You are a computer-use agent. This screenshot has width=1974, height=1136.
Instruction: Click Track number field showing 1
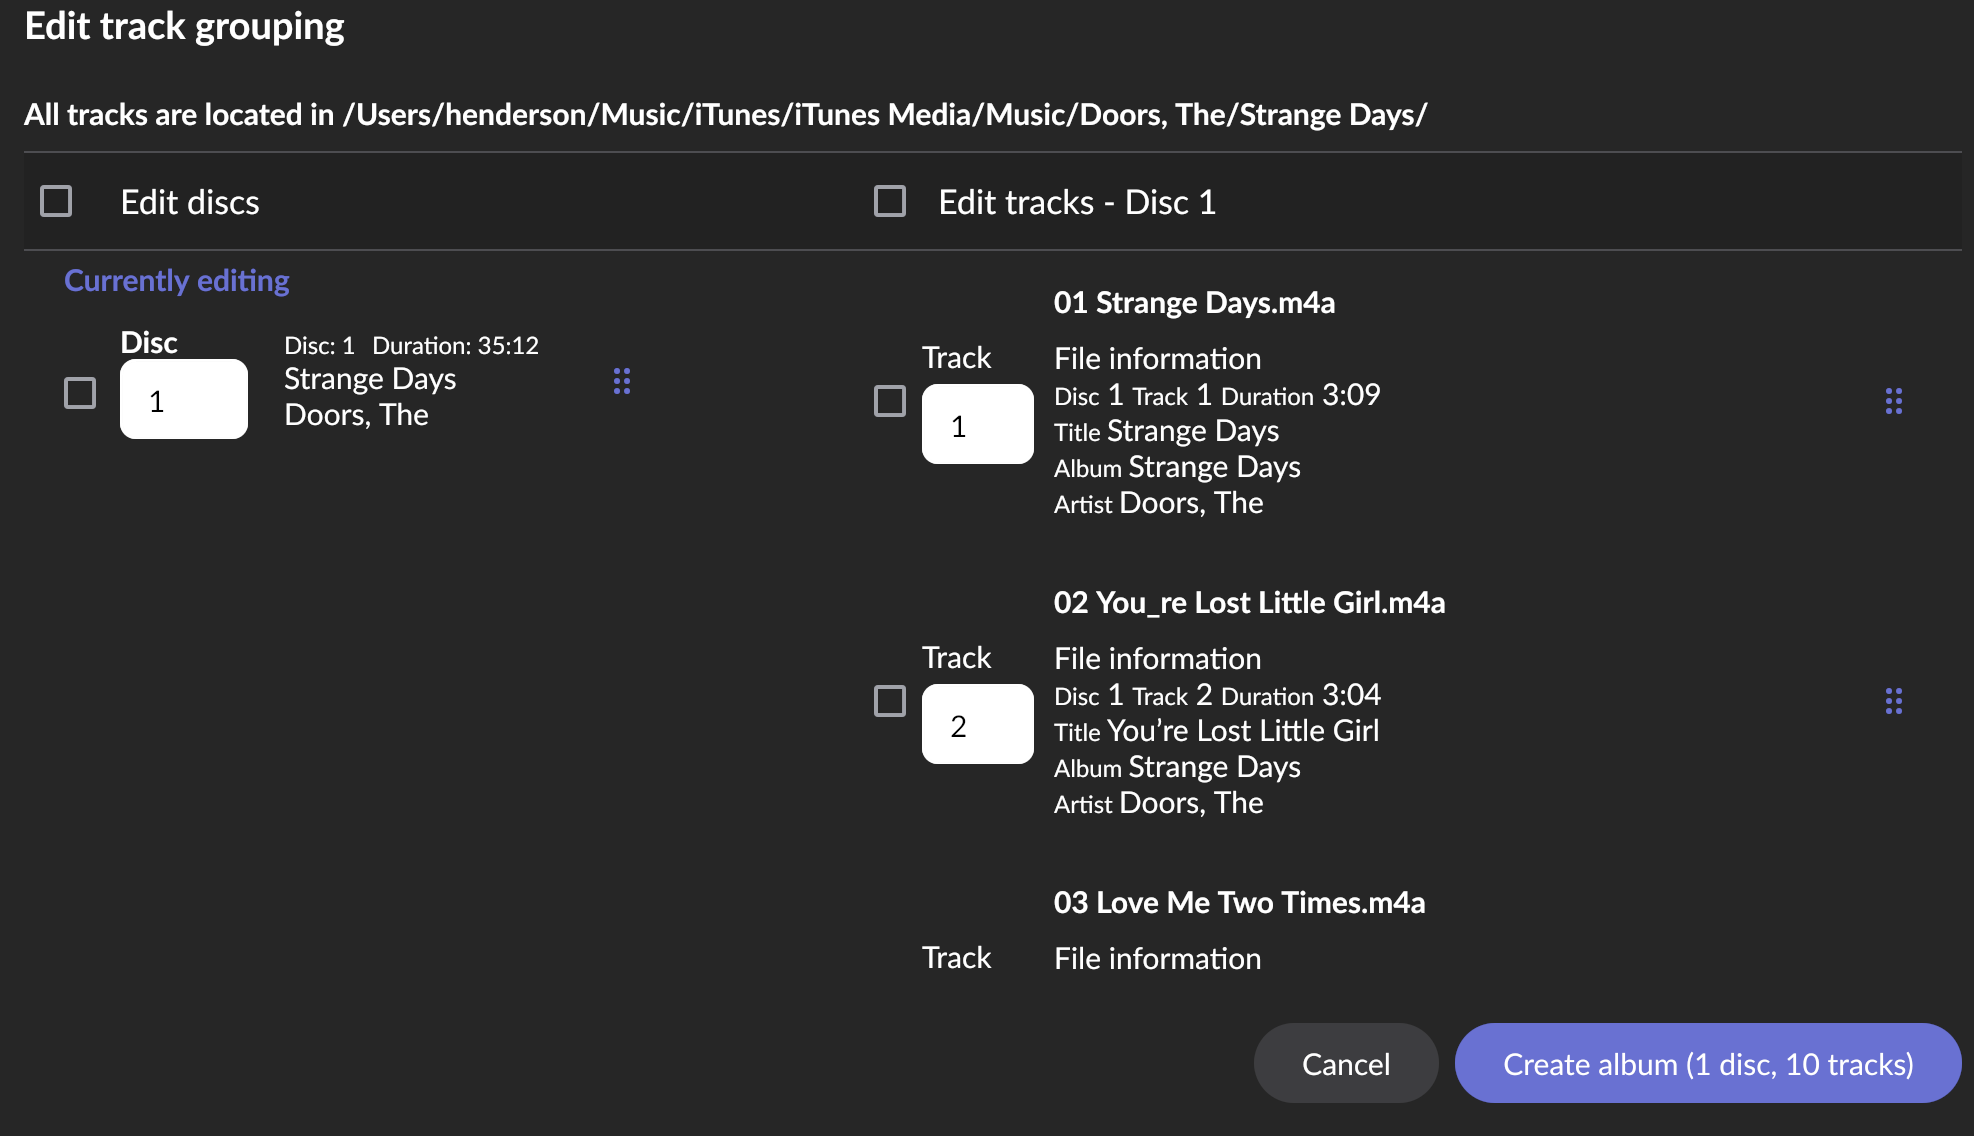(x=977, y=424)
